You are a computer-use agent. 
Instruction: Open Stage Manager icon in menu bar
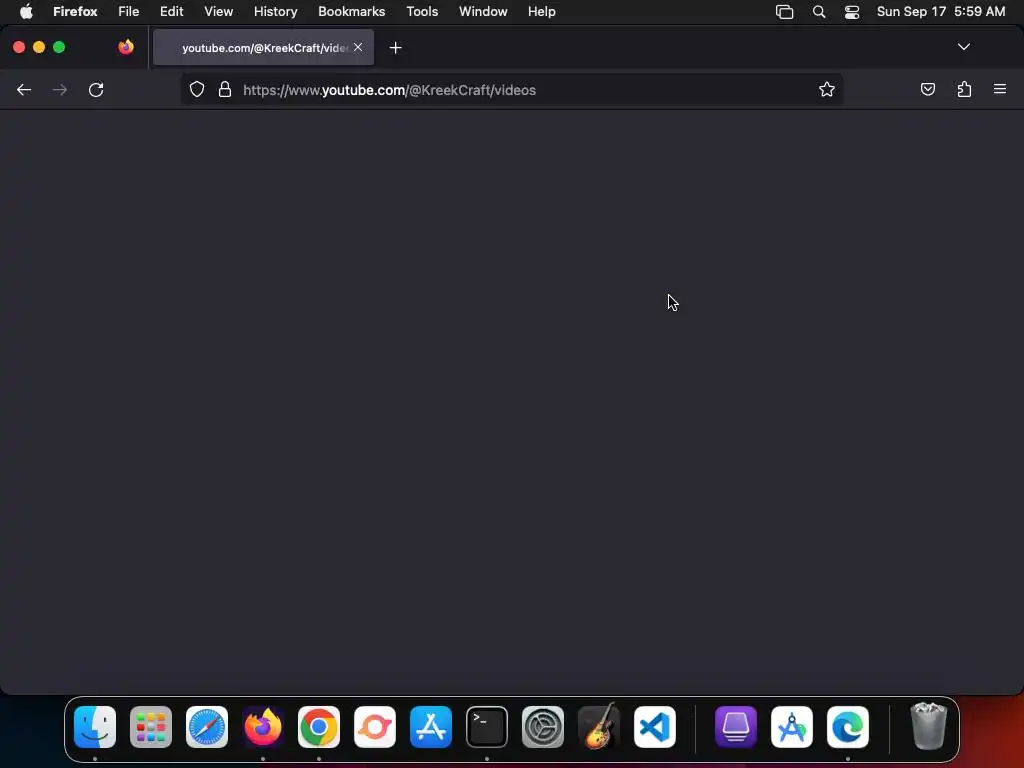tap(784, 12)
